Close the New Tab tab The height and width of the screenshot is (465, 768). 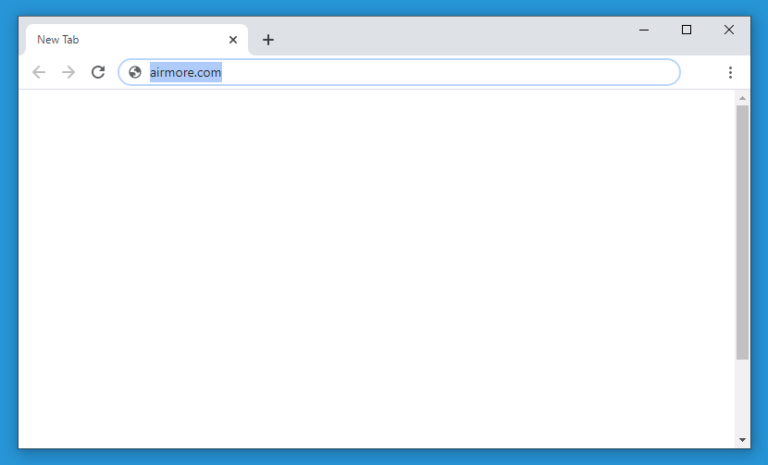coord(233,40)
